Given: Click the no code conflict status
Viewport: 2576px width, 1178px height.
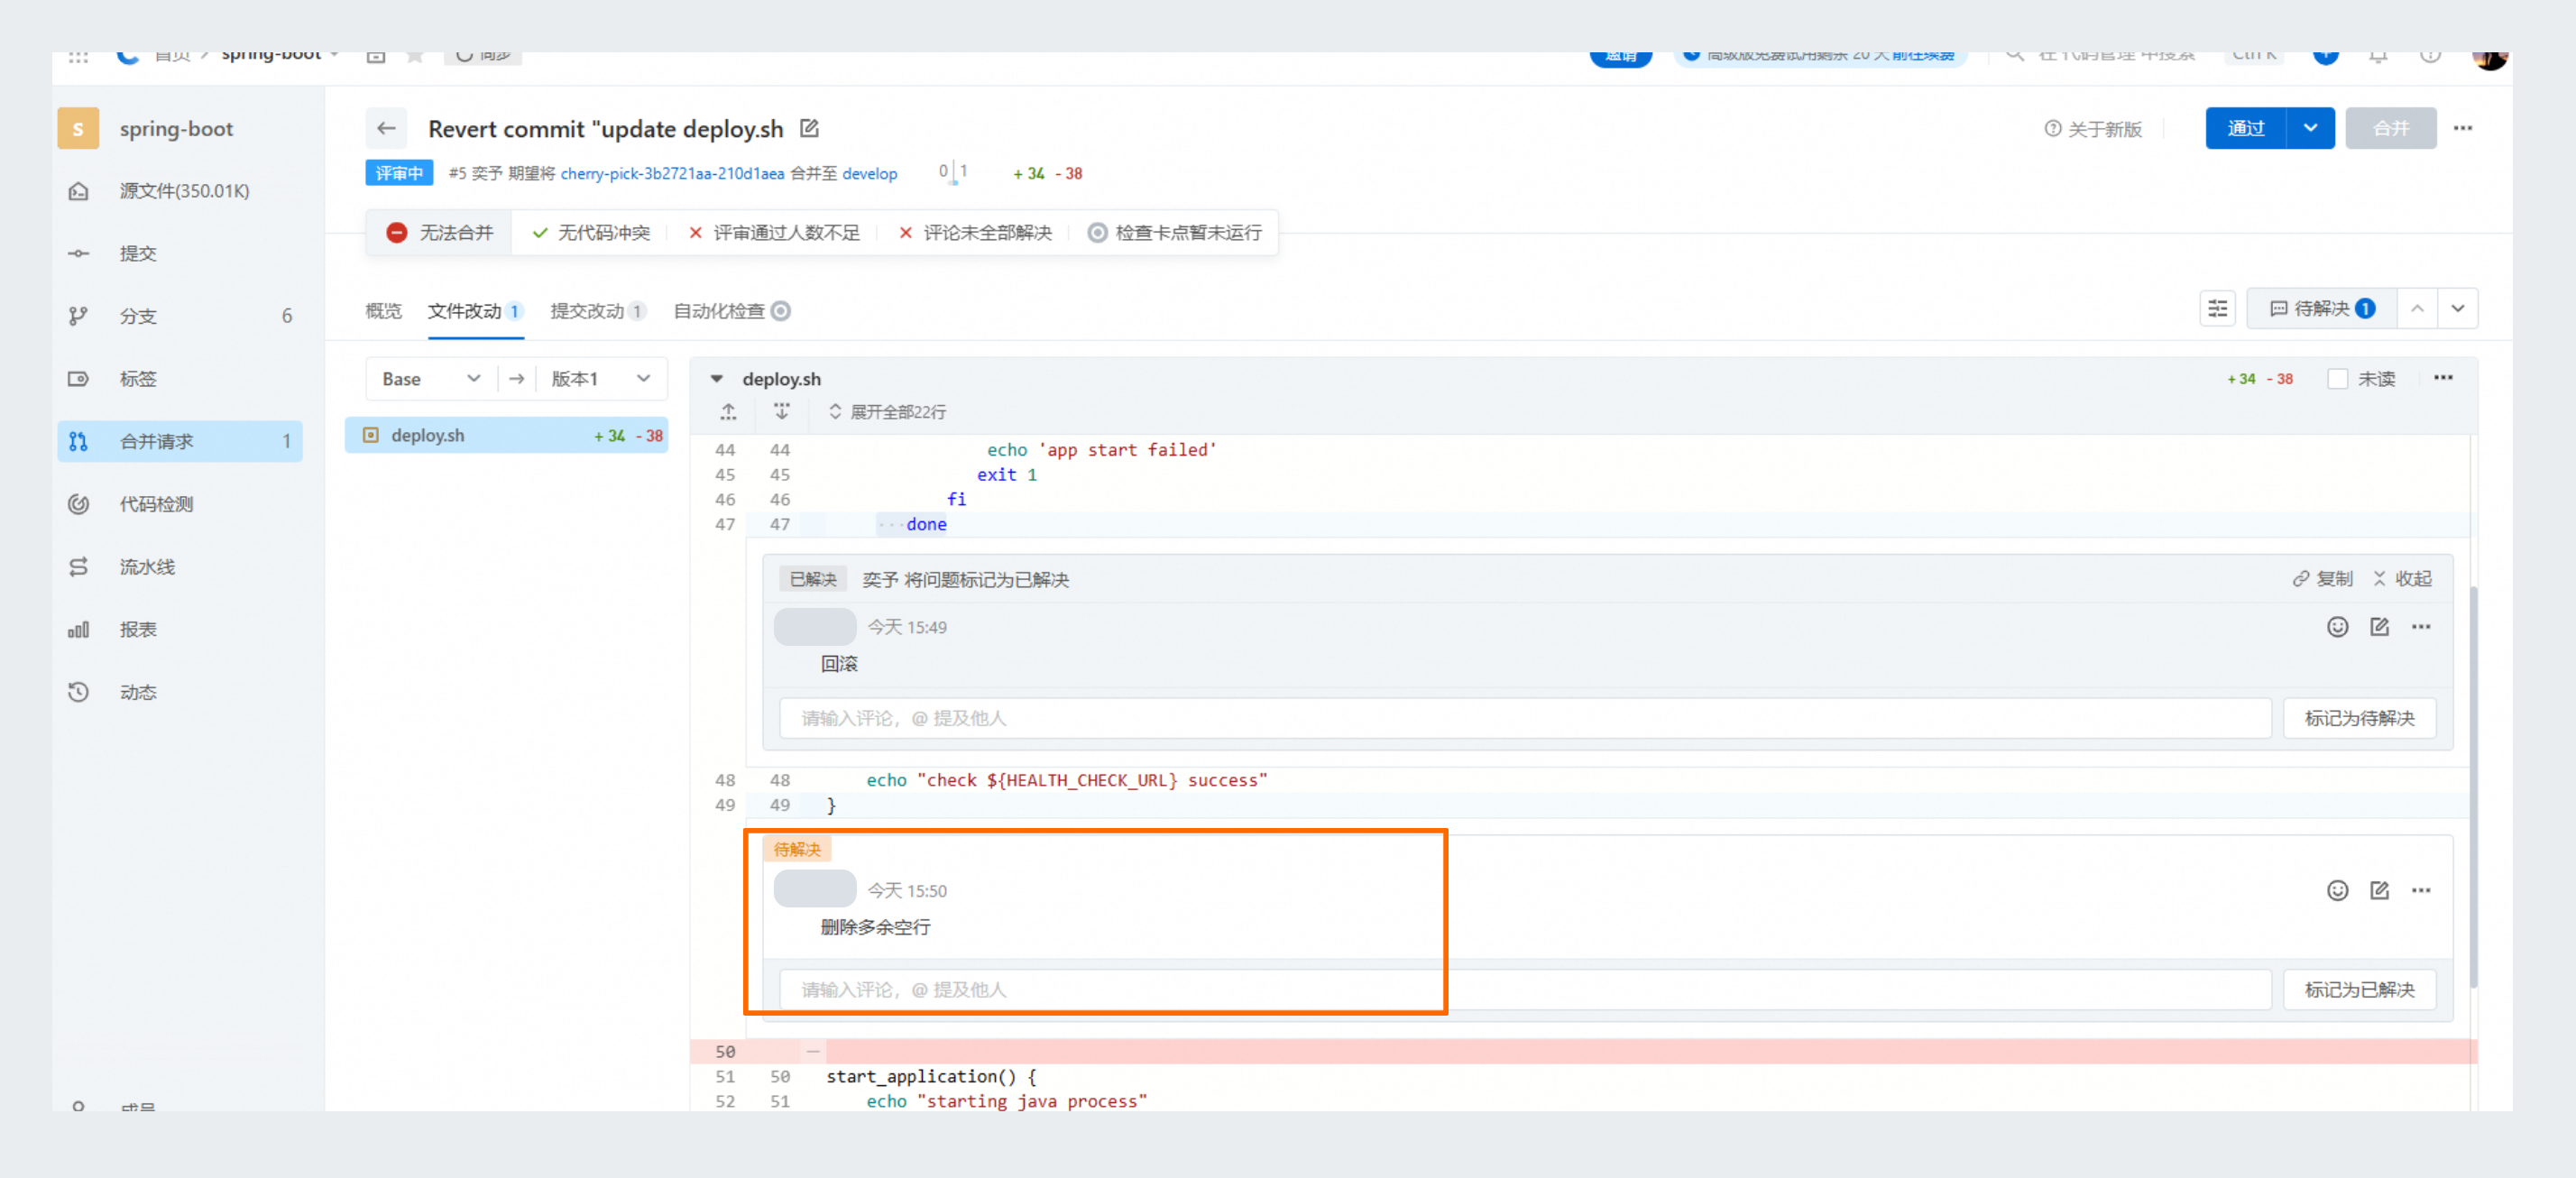Looking at the screenshot, I should pos(591,233).
